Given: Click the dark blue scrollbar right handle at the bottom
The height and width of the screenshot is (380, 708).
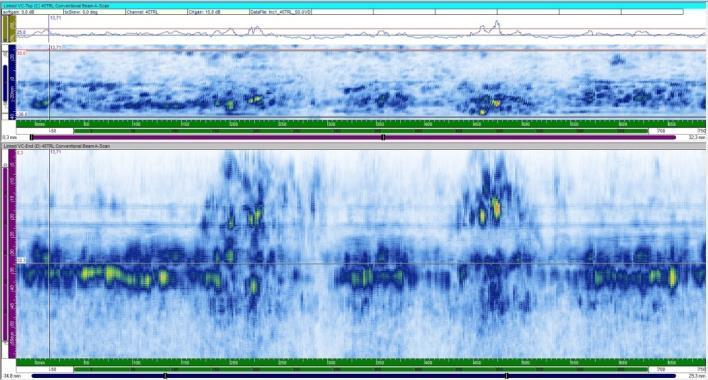Looking at the screenshot, I should tap(506, 375).
